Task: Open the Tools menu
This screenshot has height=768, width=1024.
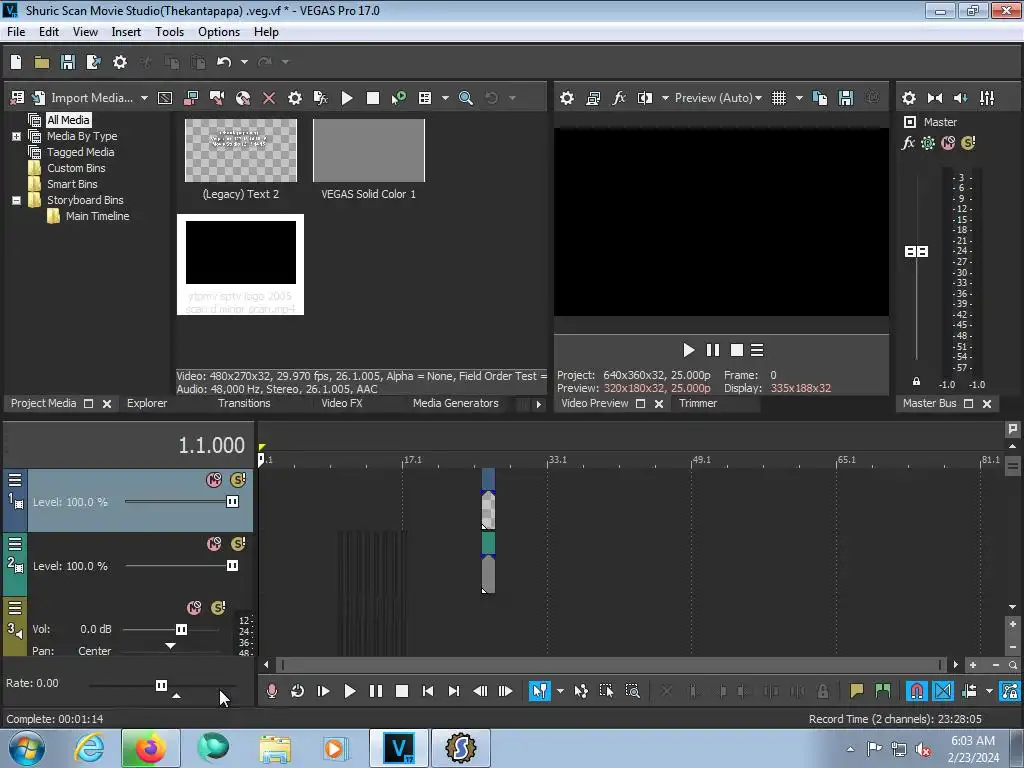Action: pos(169,32)
